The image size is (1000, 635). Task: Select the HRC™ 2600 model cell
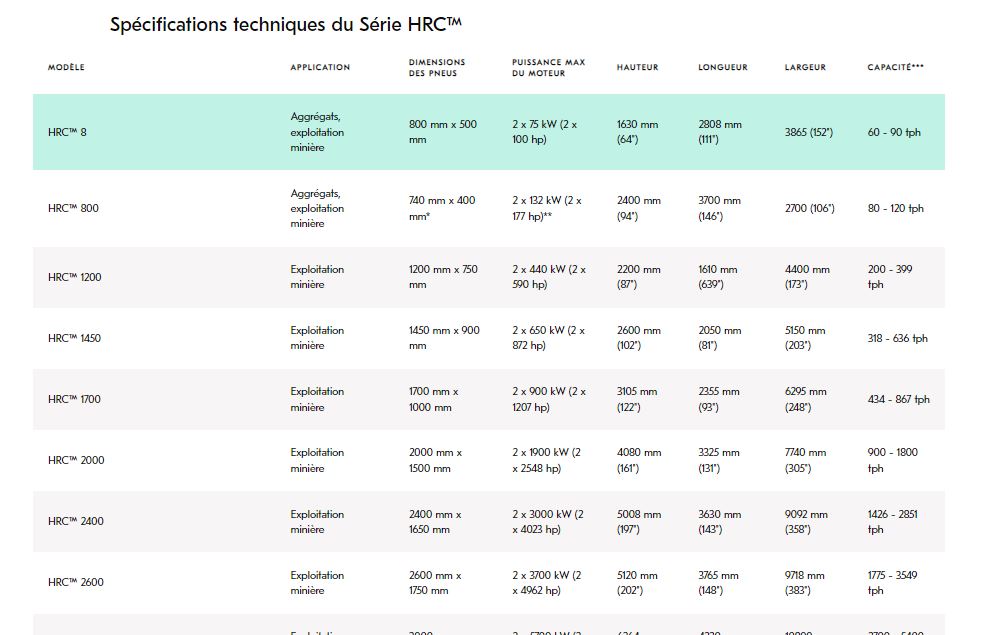click(x=76, y=582)
